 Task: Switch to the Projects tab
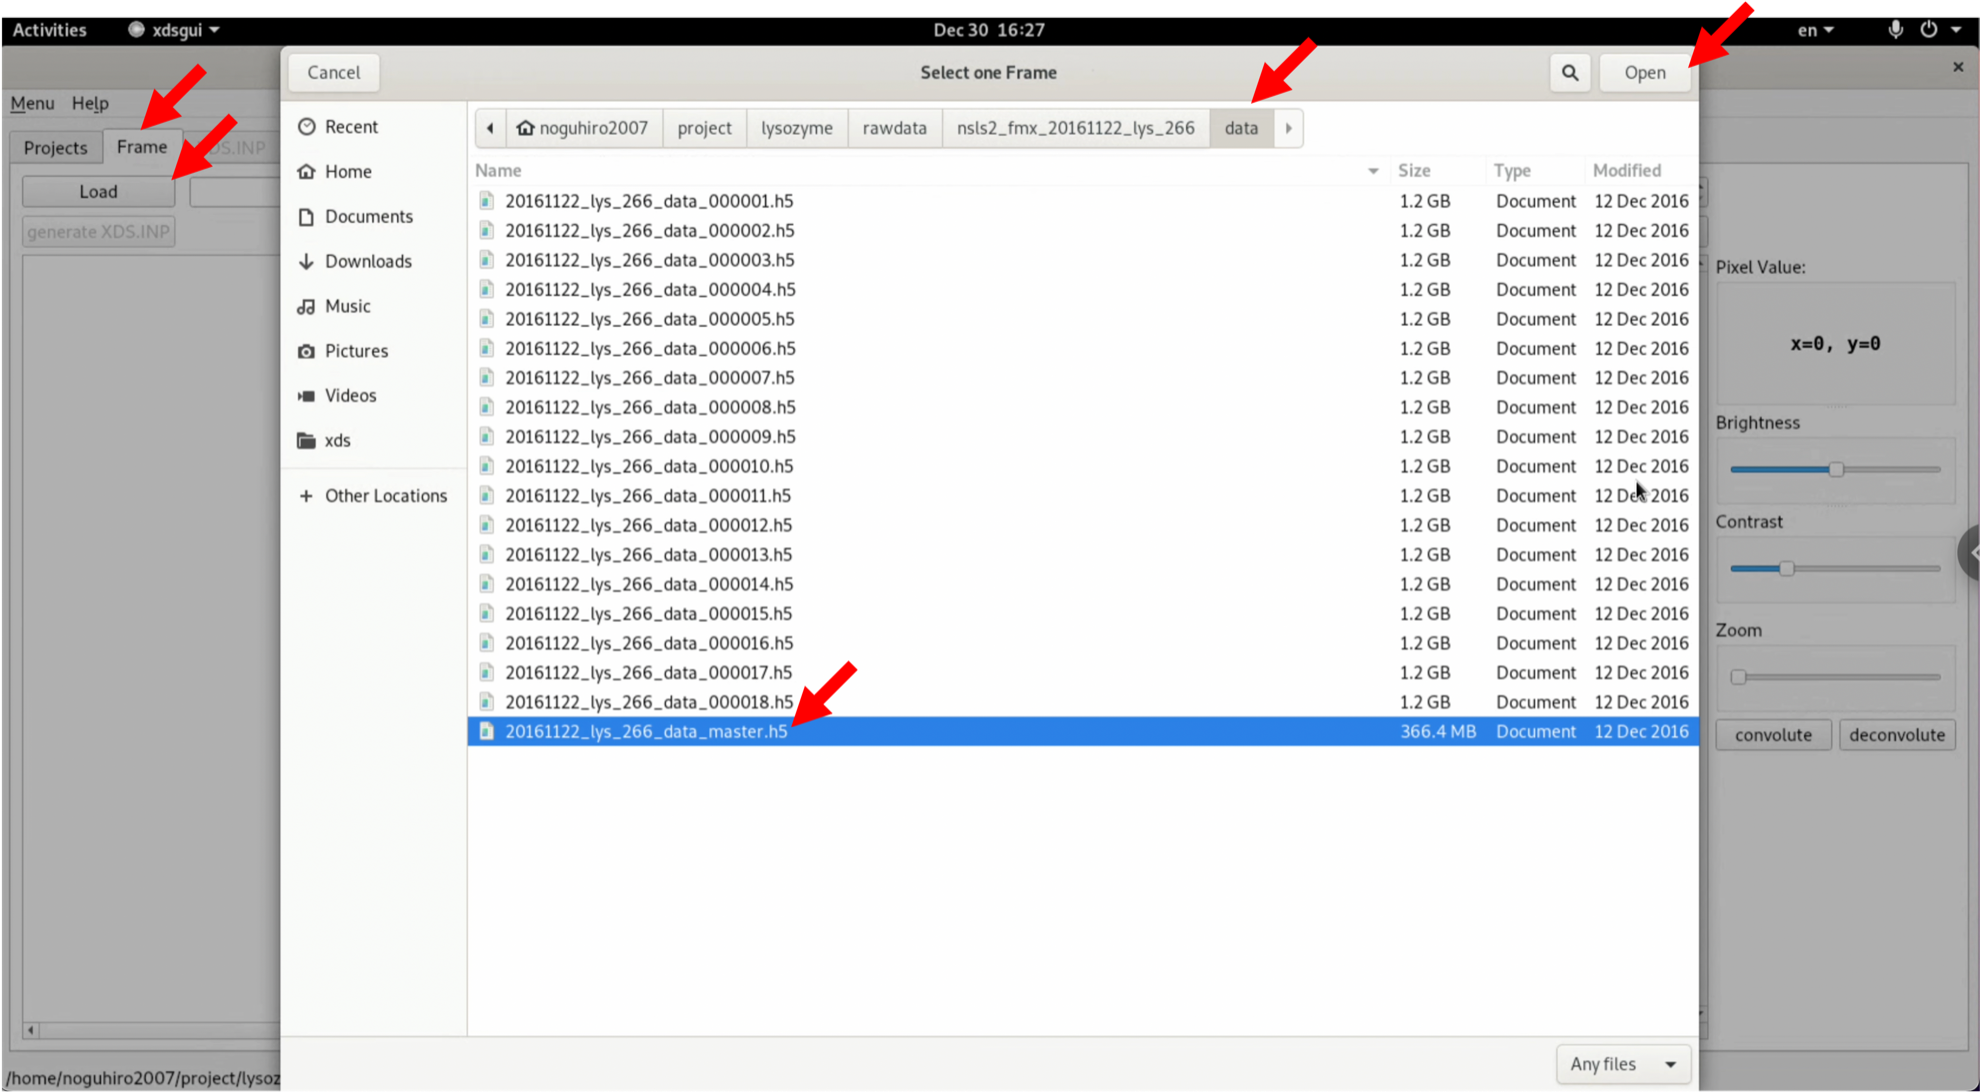coord(56,148)
